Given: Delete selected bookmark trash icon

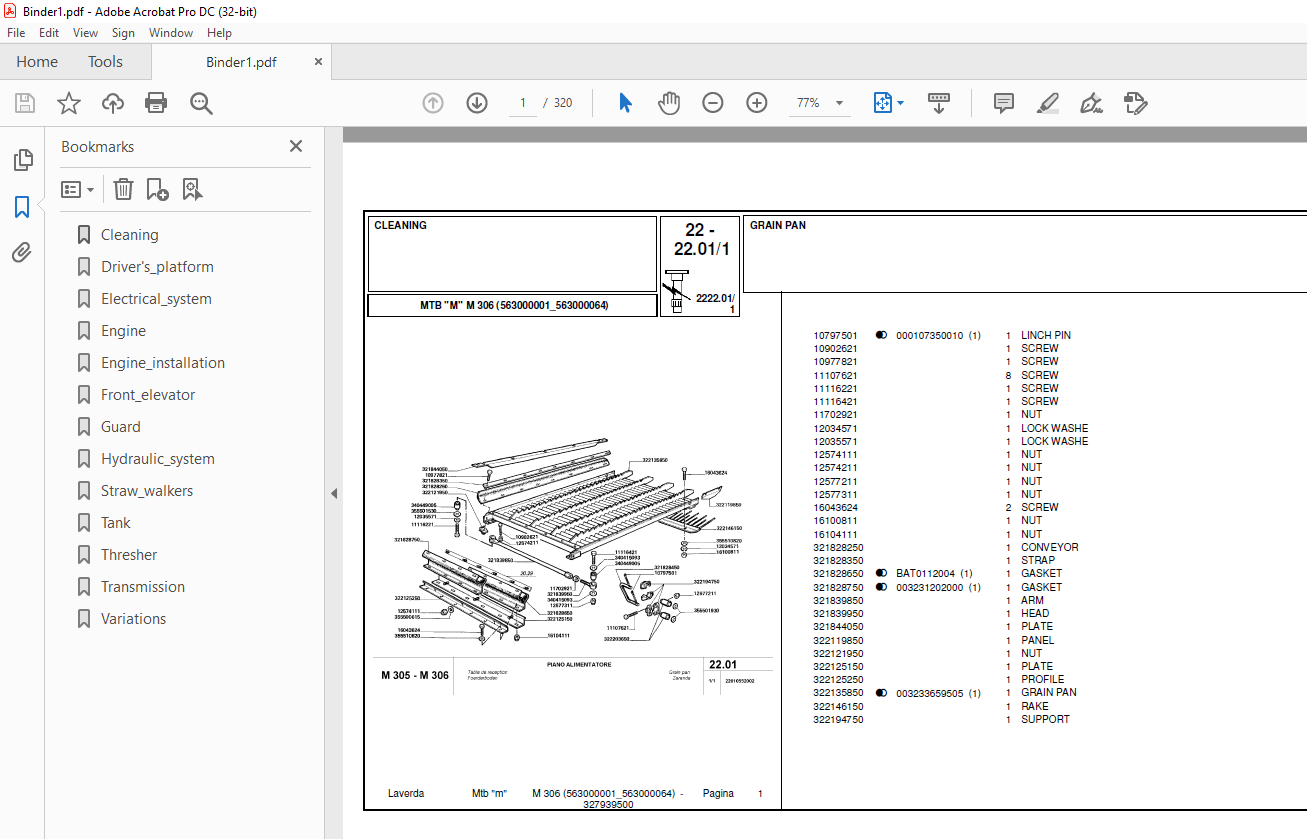Looking at the screenshot, I should [x=123, y=189].
